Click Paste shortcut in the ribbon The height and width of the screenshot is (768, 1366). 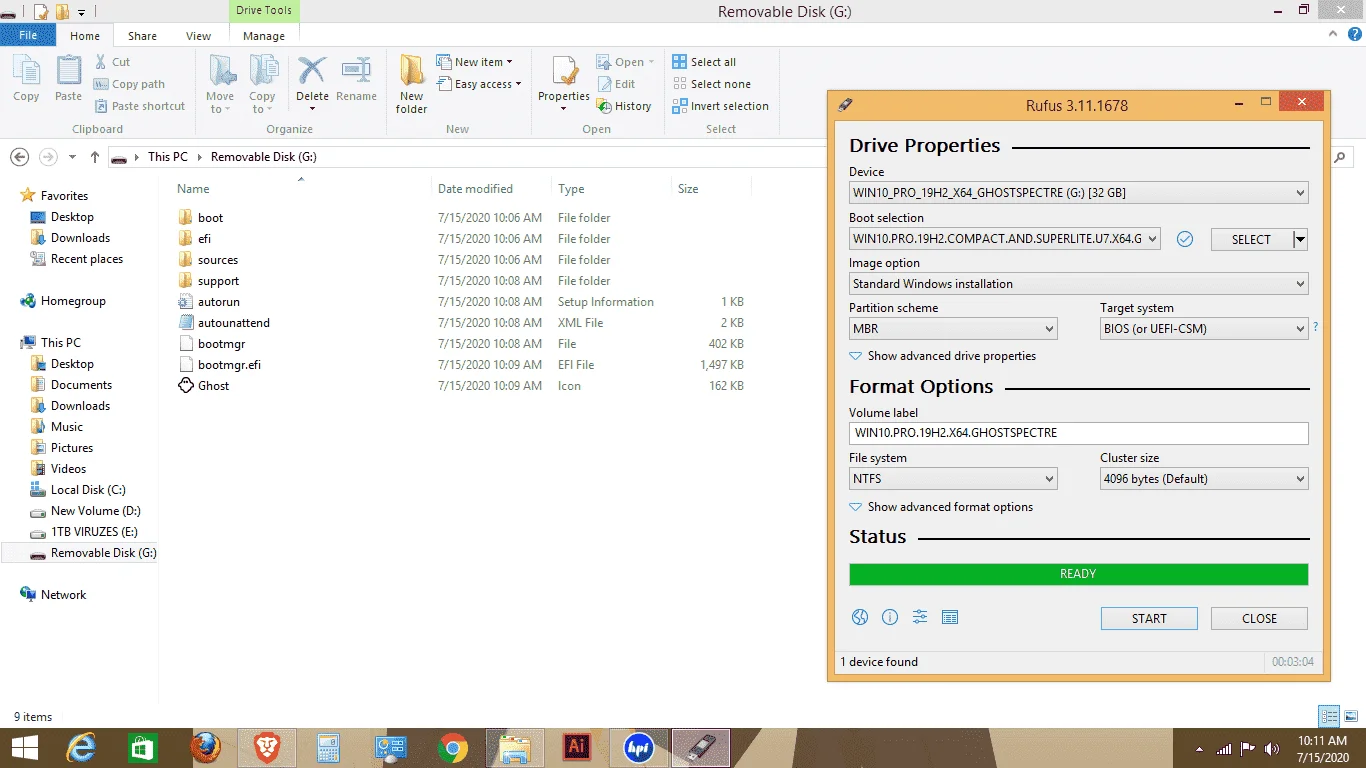140,106
